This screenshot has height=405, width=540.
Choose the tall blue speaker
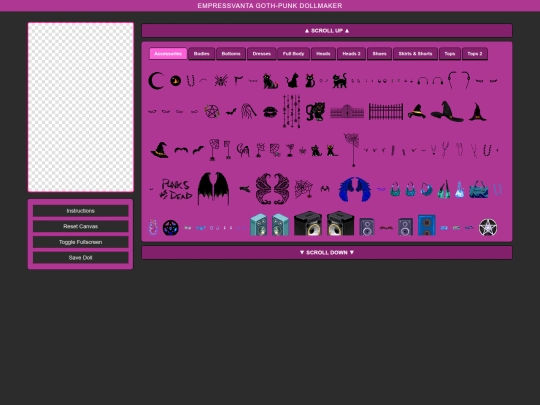[x=427, y=225]
